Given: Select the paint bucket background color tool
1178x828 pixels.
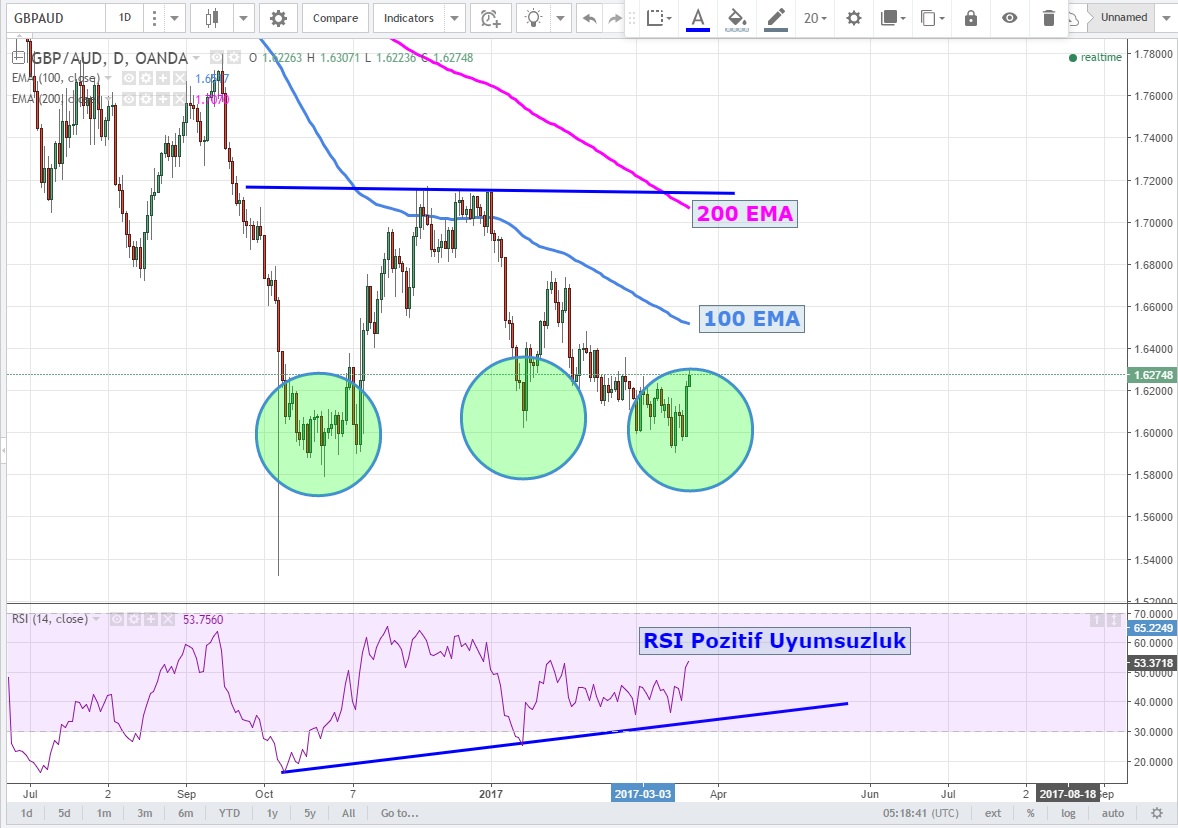Looking at the screenshot, I should click(x=737, y=18).
